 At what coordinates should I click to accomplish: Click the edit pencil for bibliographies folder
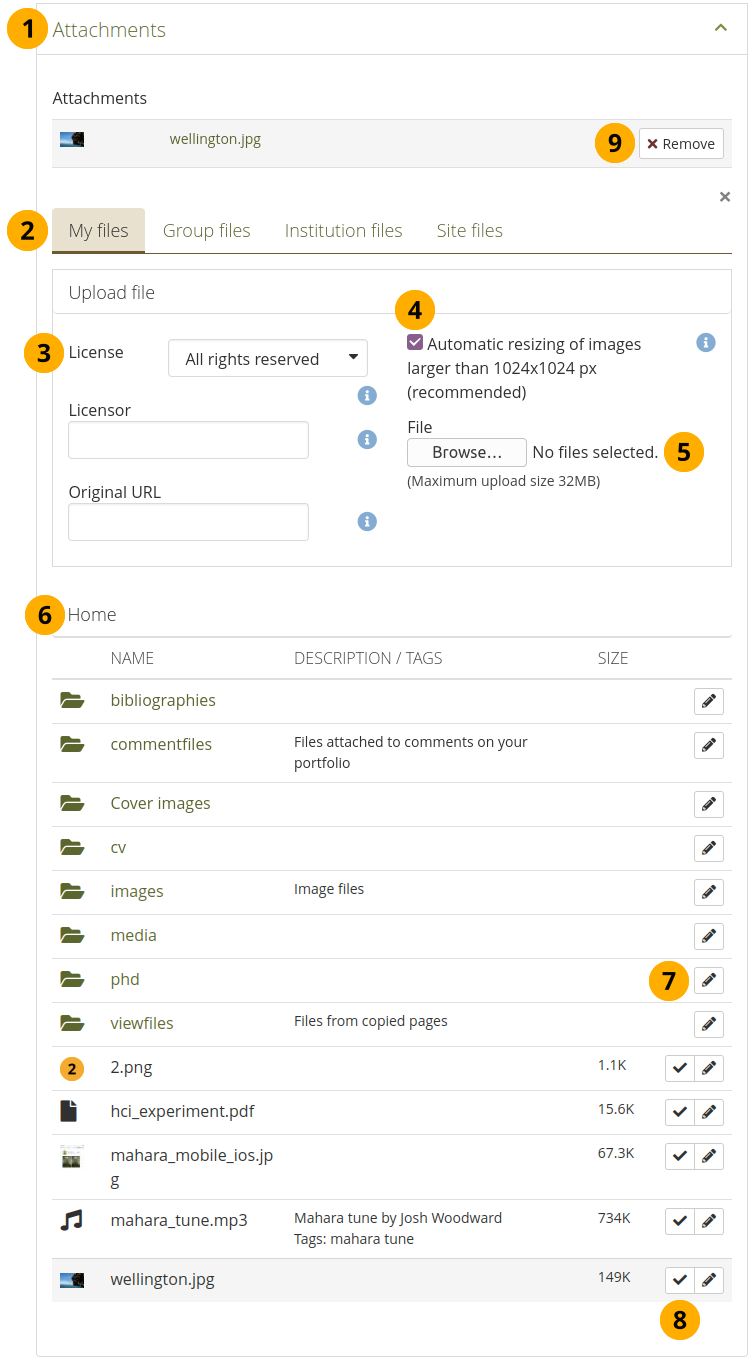tap(708, 701)
